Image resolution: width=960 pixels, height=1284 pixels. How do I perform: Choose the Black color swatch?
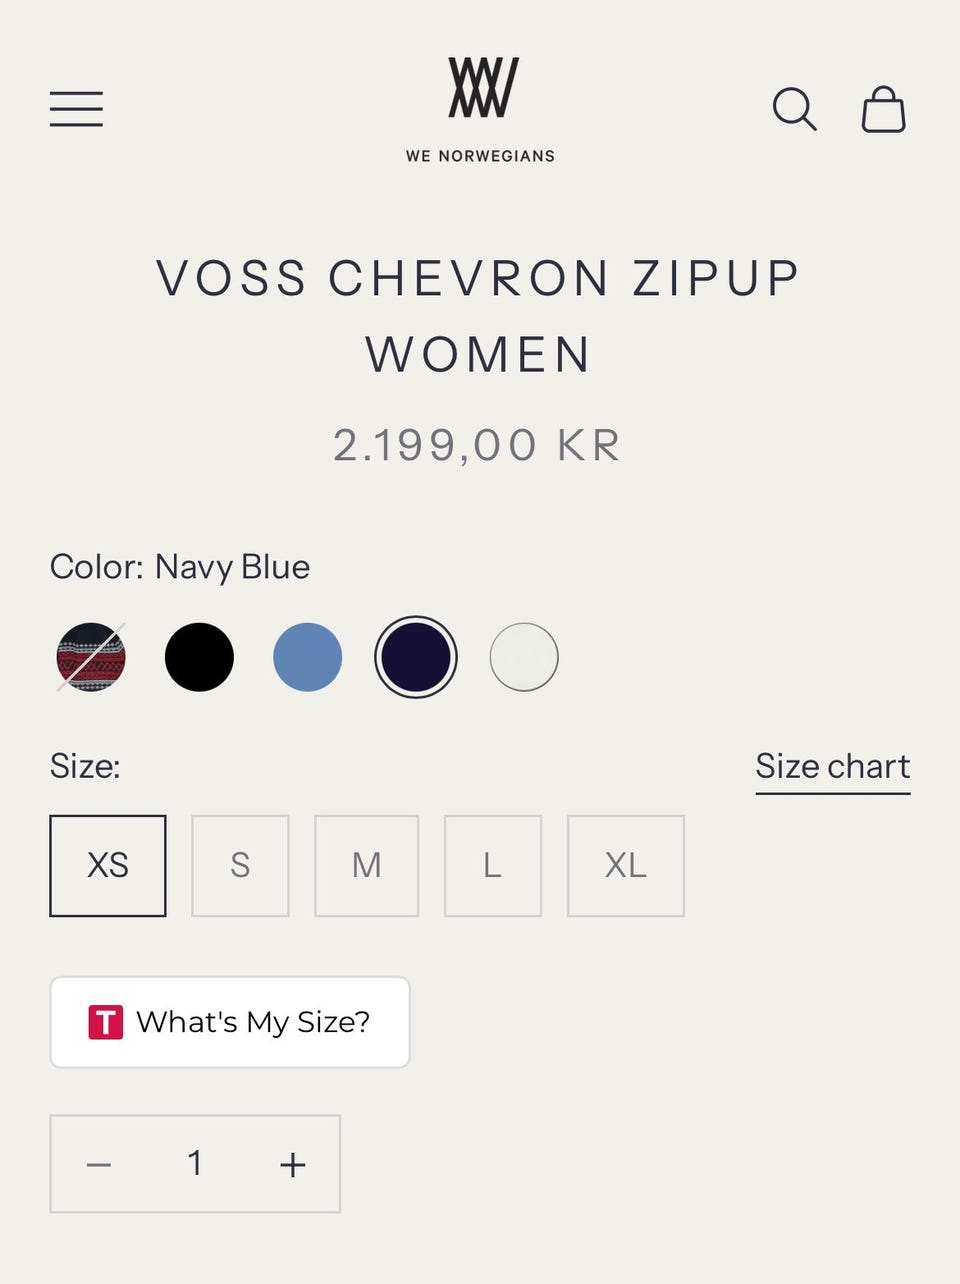[x=199, y=657]
